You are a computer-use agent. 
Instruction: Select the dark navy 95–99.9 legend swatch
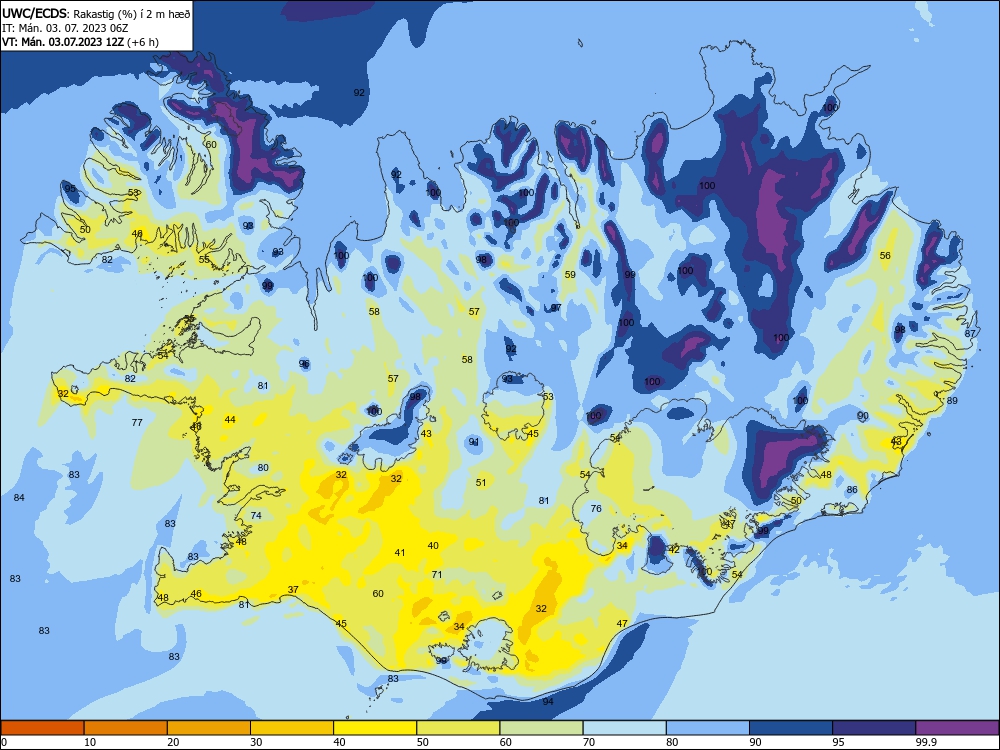pos(874,728)
